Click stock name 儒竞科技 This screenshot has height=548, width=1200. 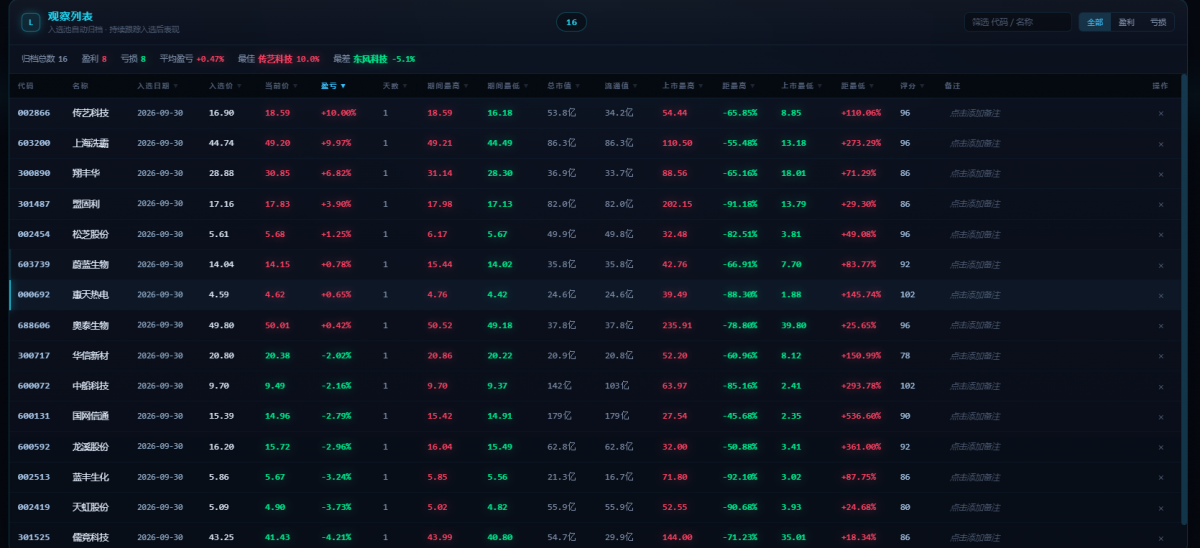(x=91, y=538)
